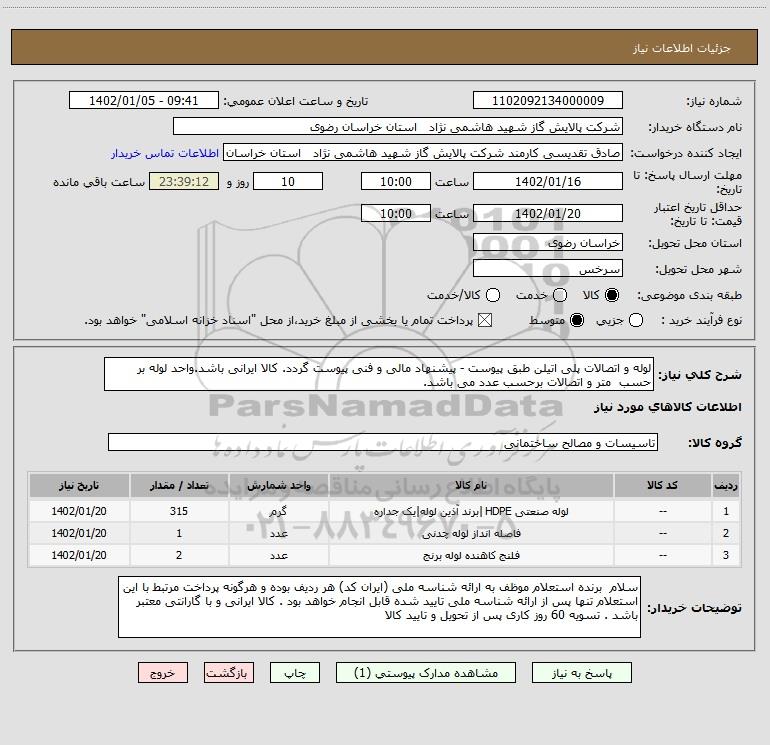
Task: Click the اطلاعات کالاهای مورد نیاز heading
Action: [667, 407]
